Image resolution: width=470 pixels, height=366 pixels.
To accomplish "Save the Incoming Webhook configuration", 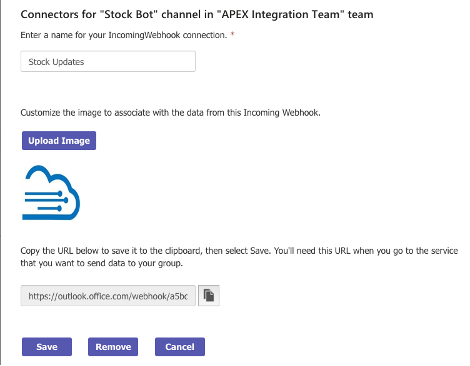I will pyautogui.click(x=47, y=347).
